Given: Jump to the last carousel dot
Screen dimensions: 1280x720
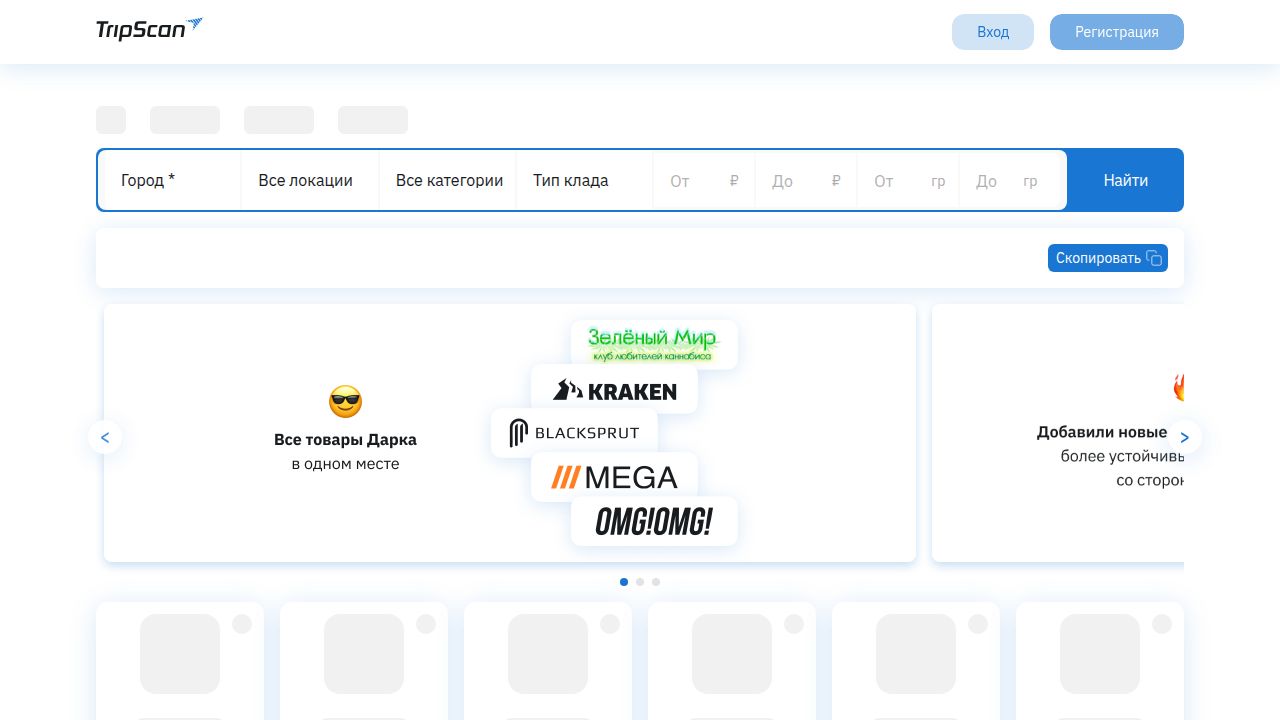Looking at the screenshot, I should click(x=656, y=582).
